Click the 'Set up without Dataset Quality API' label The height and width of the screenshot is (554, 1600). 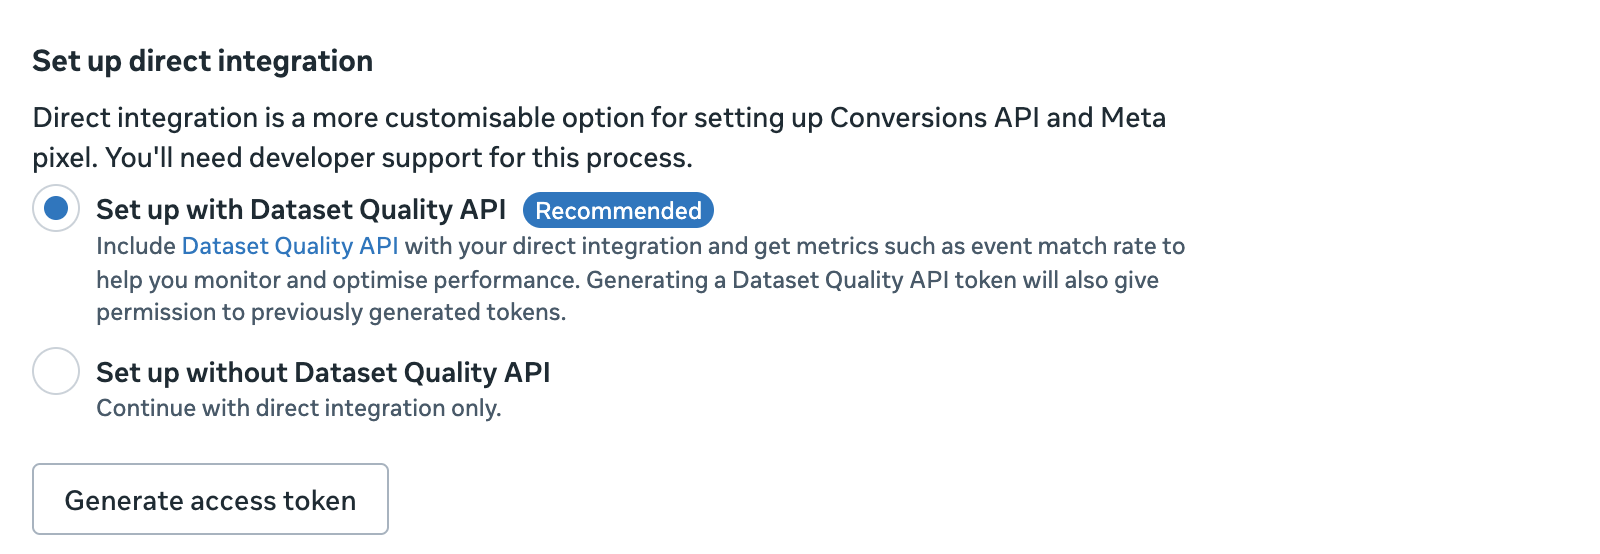[x=323, y=372]
